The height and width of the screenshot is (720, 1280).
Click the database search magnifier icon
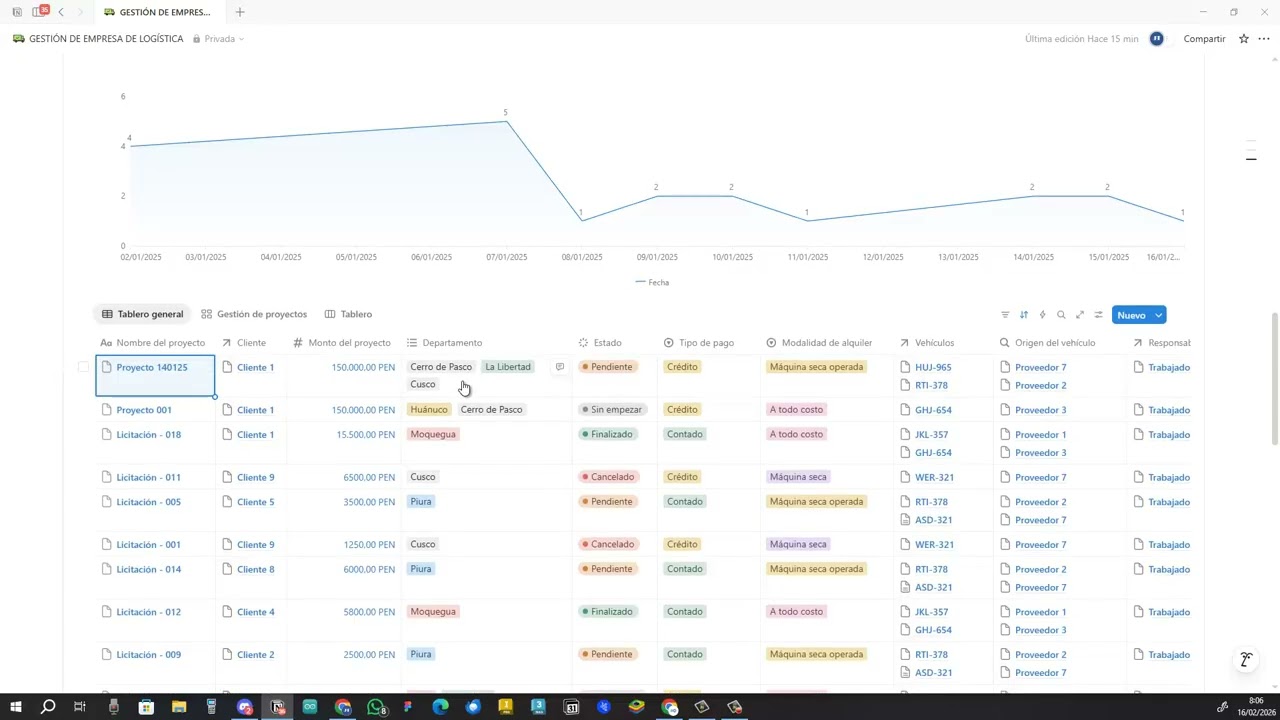(1061, 315)
